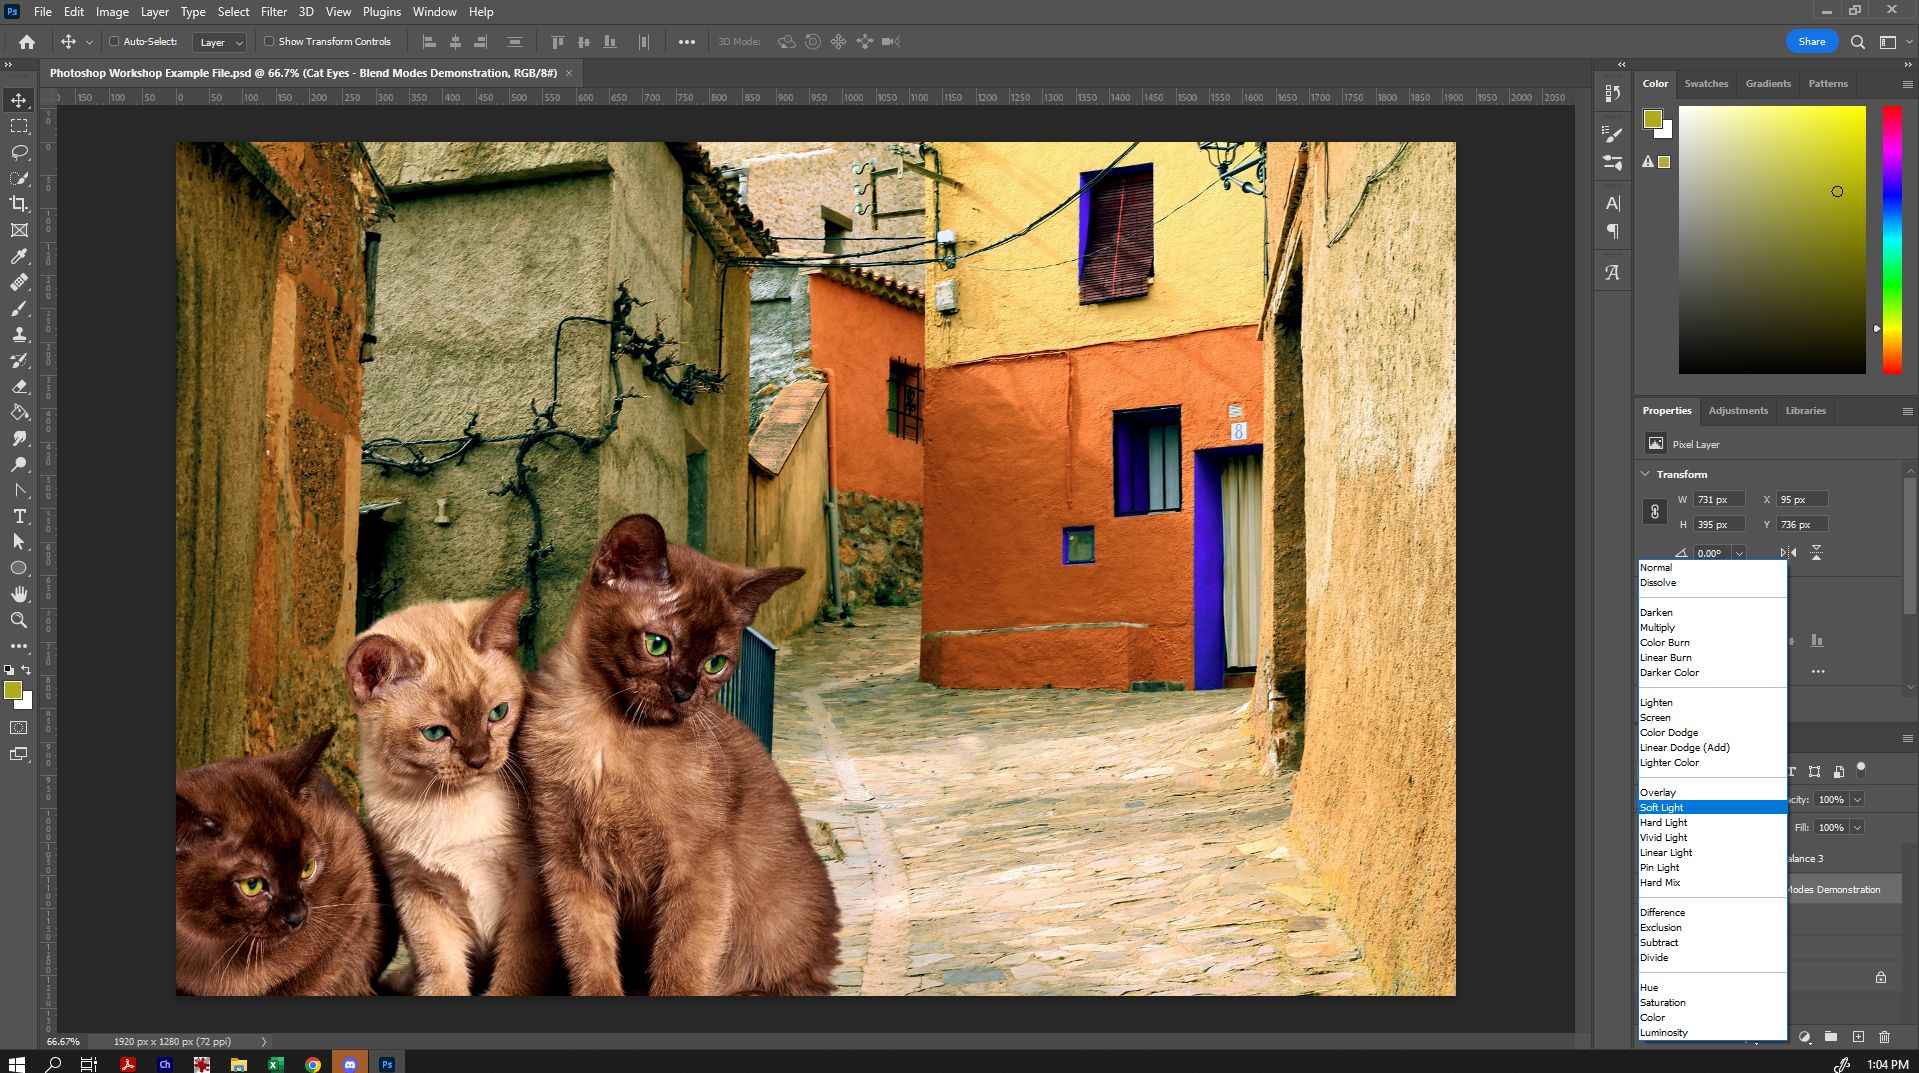Select the Ellipse shape tool
This screenshot has height=1073, width=1919.
[x=19, y=568]
